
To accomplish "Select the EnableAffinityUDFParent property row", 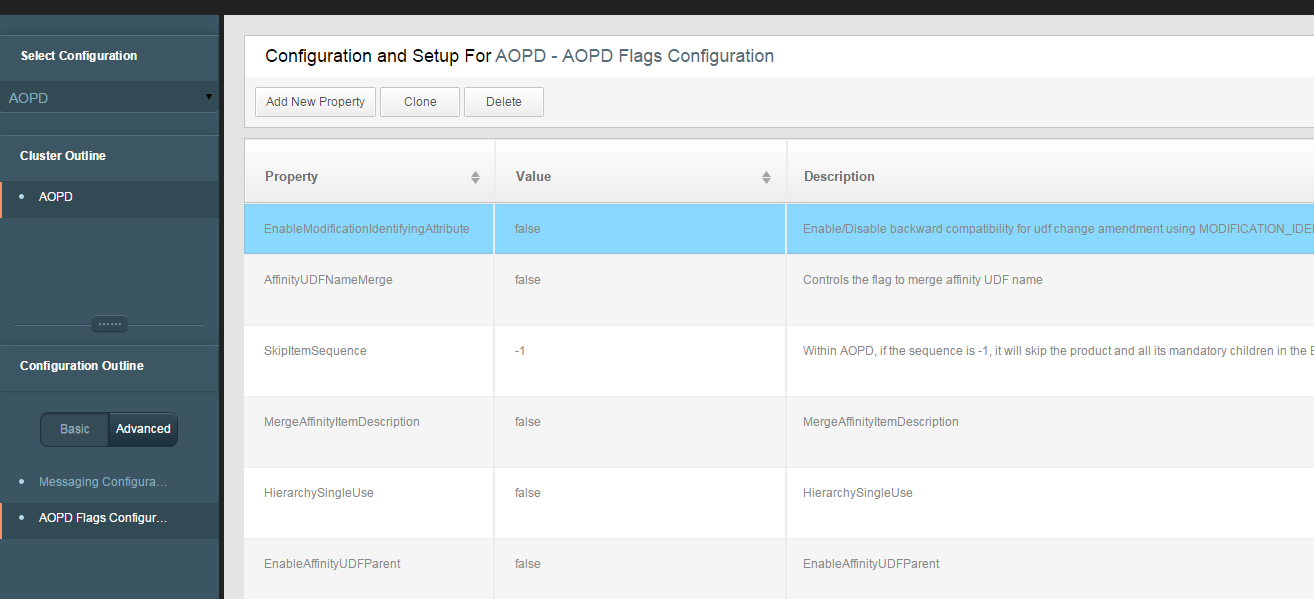I will (x=332, y=564).
